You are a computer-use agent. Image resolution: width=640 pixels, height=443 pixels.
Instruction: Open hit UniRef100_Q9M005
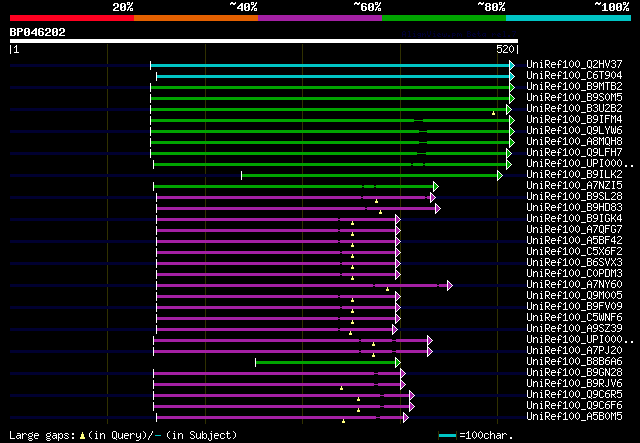click(574, 296)
